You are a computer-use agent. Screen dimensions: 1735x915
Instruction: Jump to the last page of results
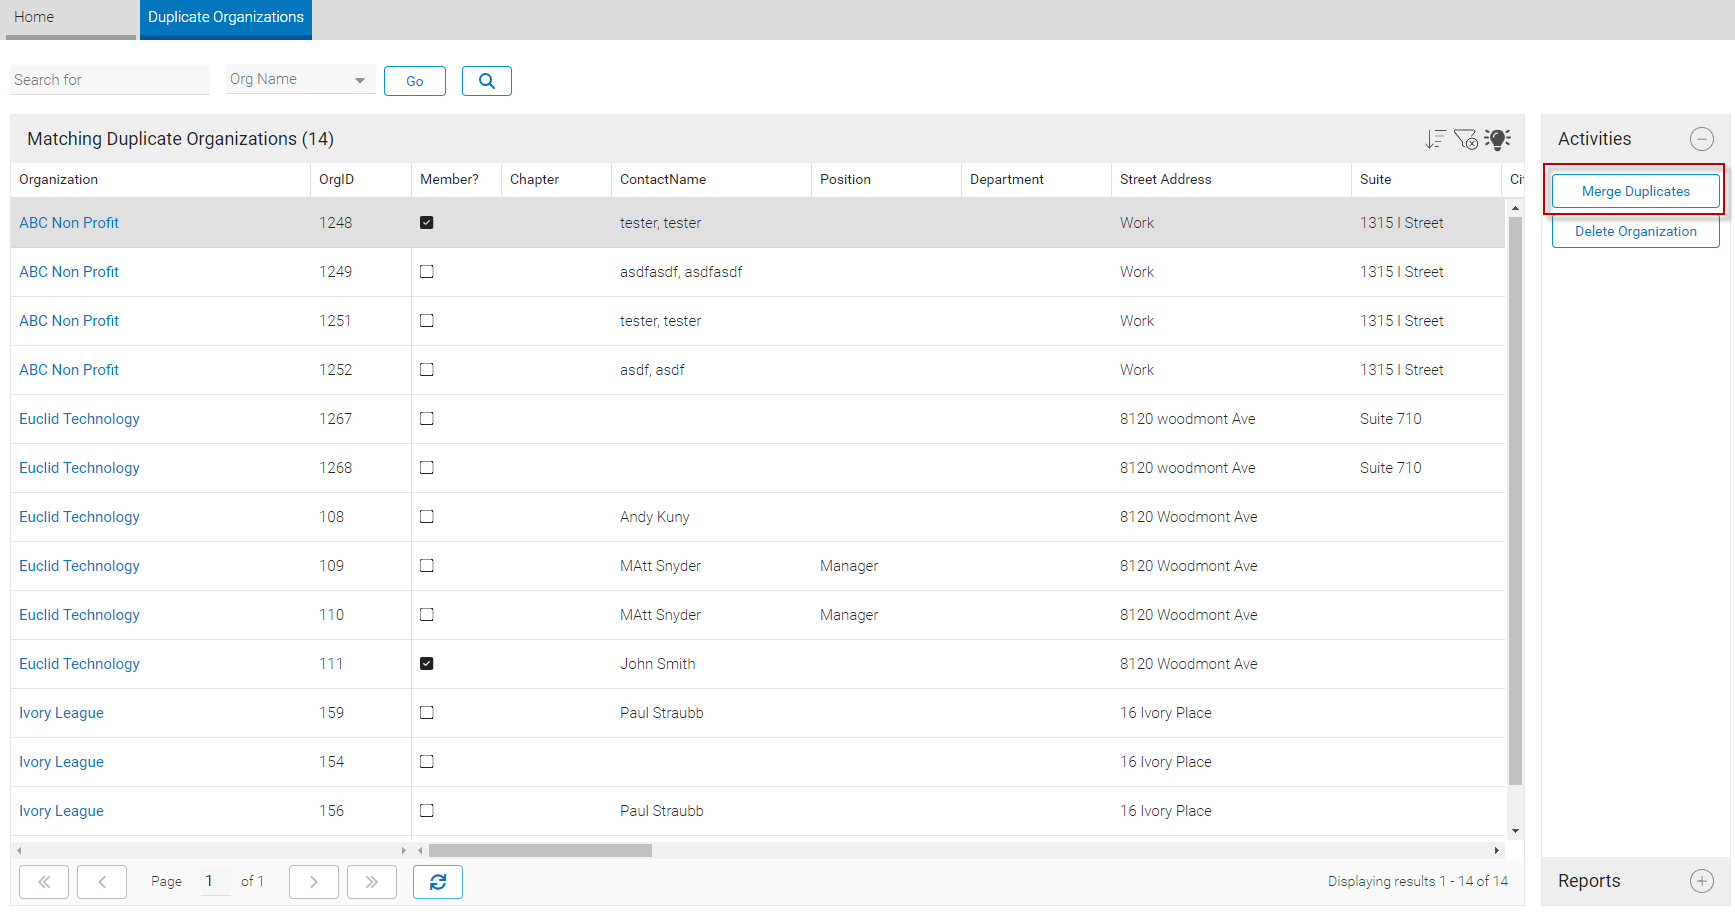372,882
